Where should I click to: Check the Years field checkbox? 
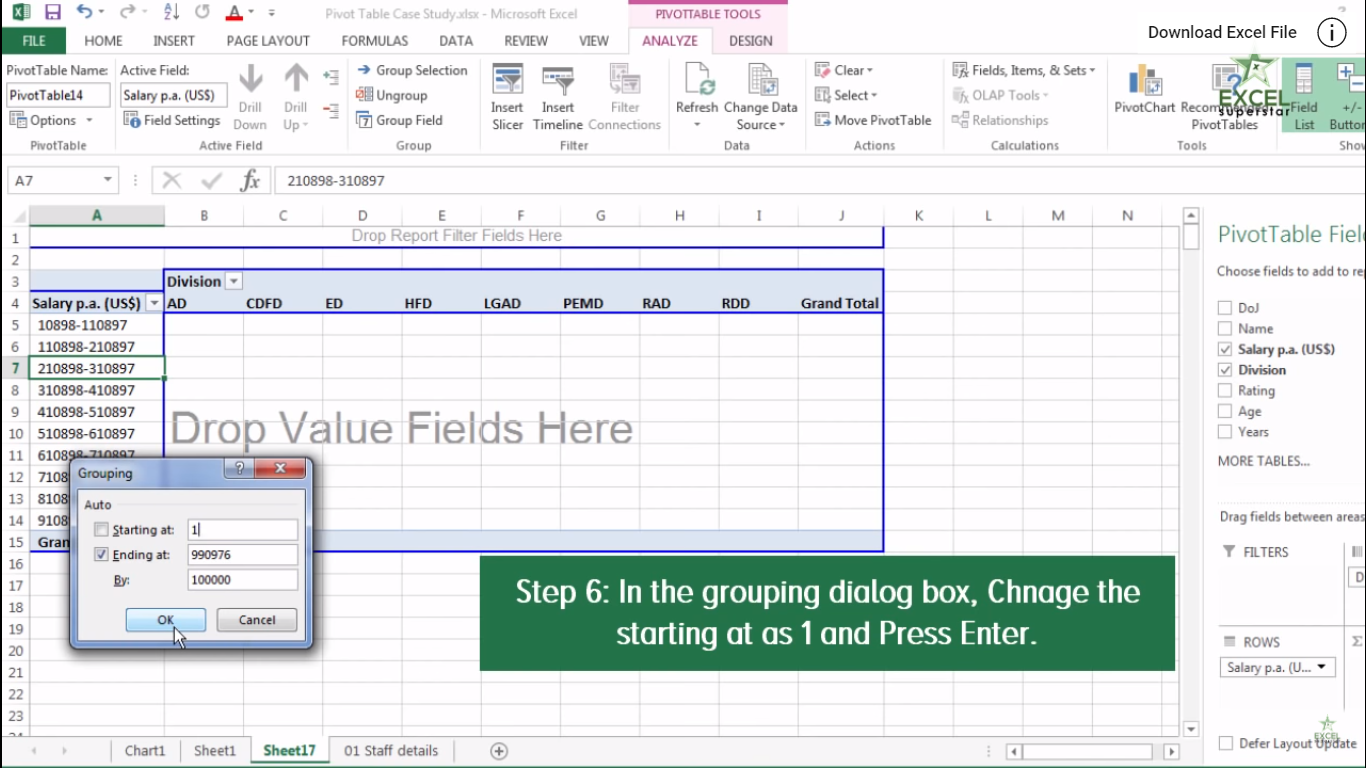[1225, 432]
